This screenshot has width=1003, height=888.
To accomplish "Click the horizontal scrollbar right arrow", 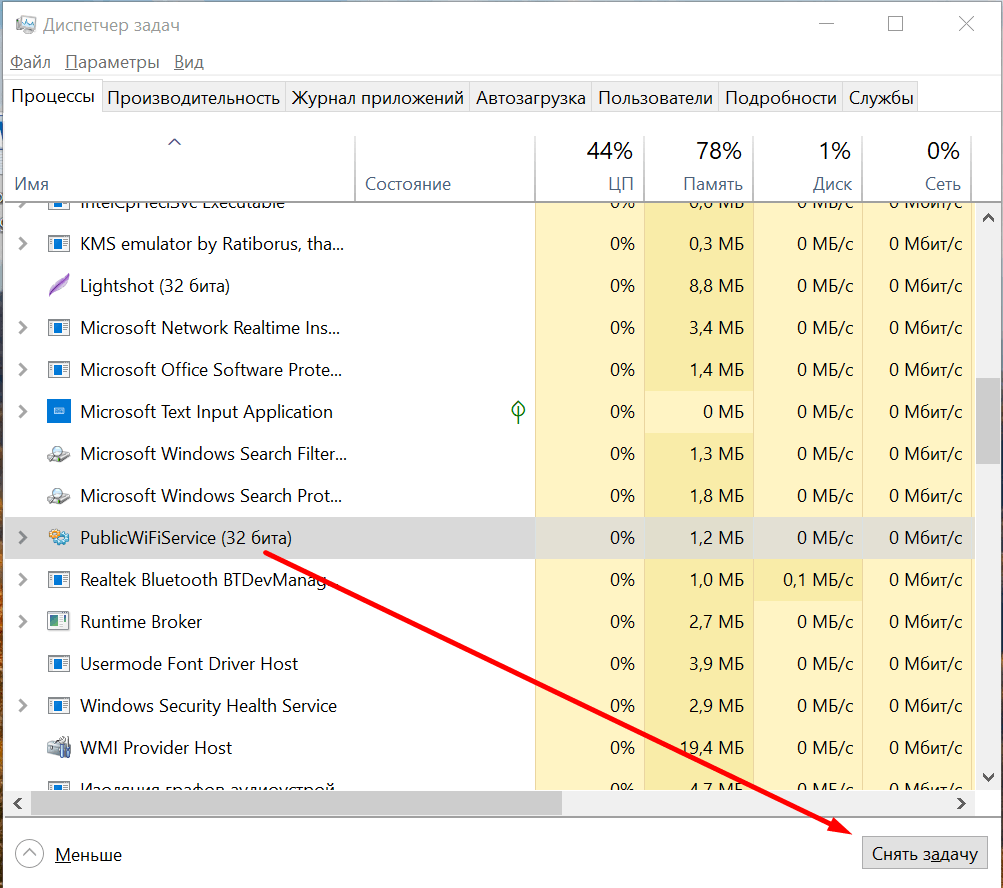I will (961, 803).
